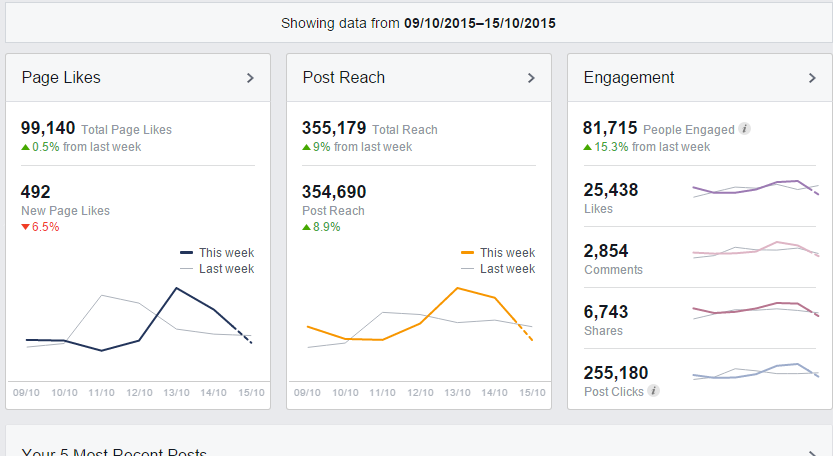Image resolution: width=833 pixels, height=456 pixels.
Task: Open Post Reach details chevron
Action: [532, 78]
